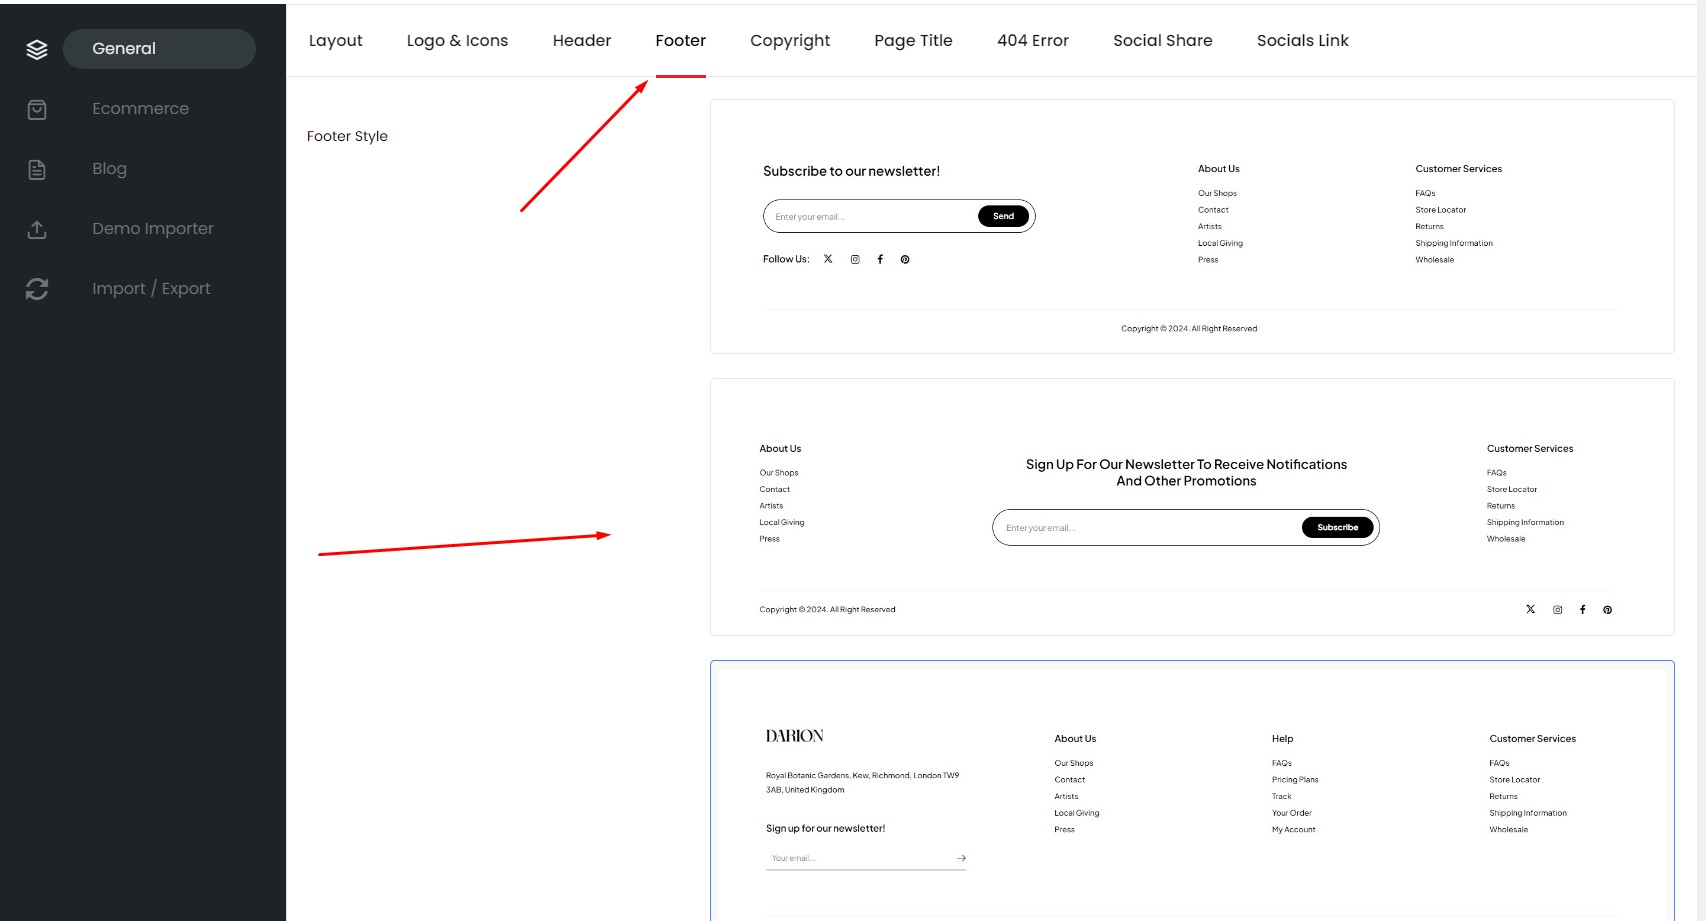Open the 404 Error tab
The height and width of the screenshot is (921, 1706).
[x=1032, y=41]
